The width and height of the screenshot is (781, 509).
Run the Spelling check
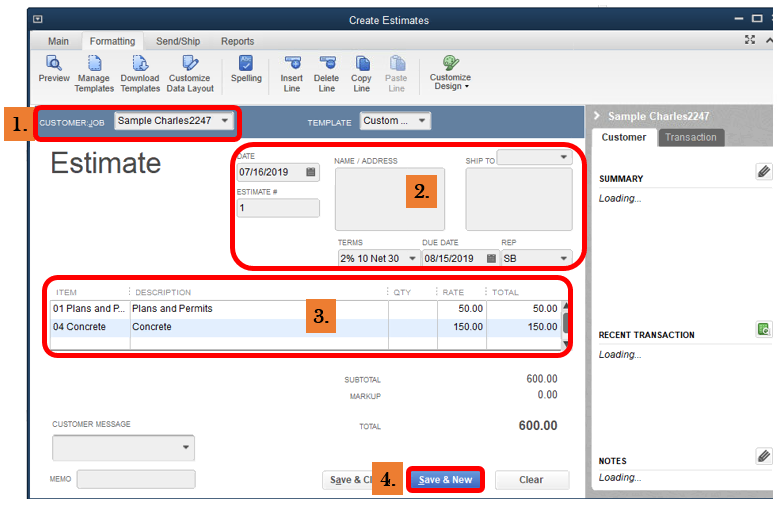[246, 69]
